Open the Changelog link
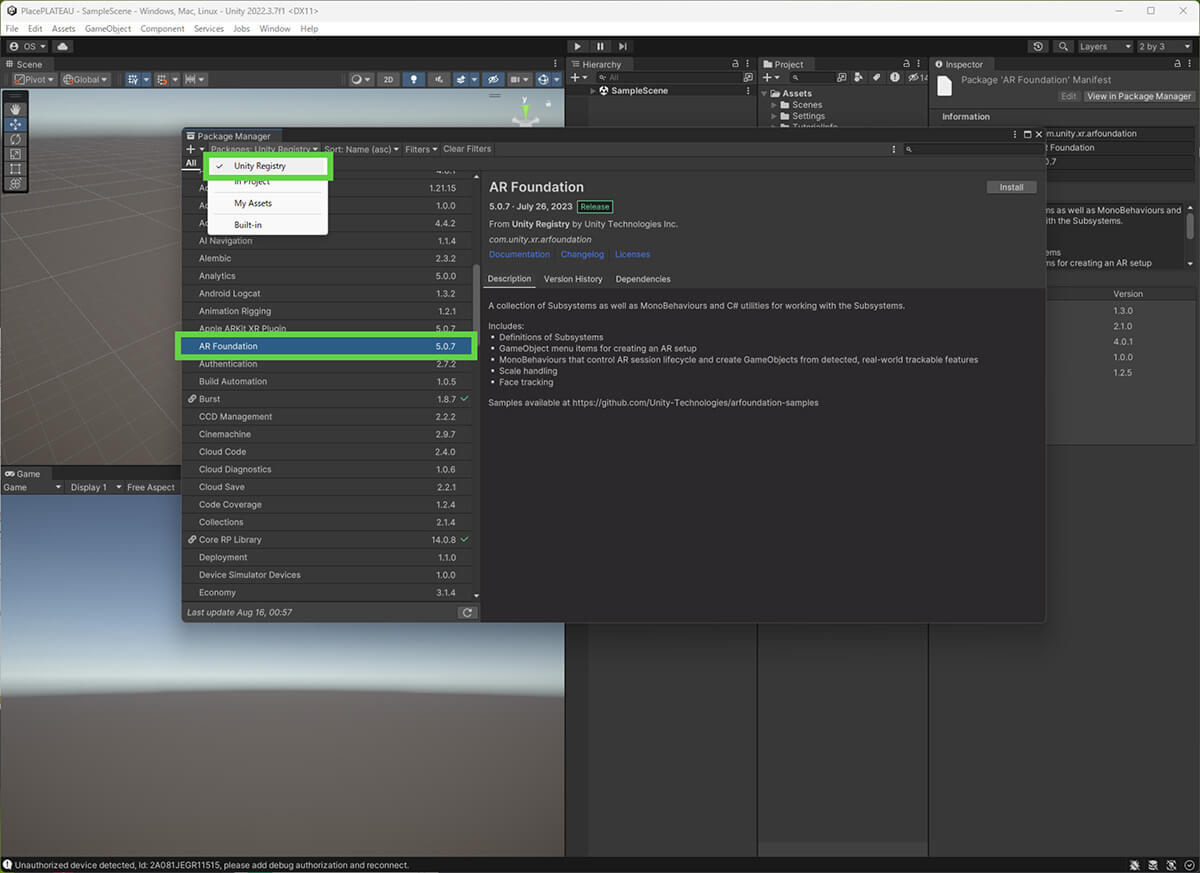Image resolution: width=1200 pixels, height=873 pixels. point(582,254)
